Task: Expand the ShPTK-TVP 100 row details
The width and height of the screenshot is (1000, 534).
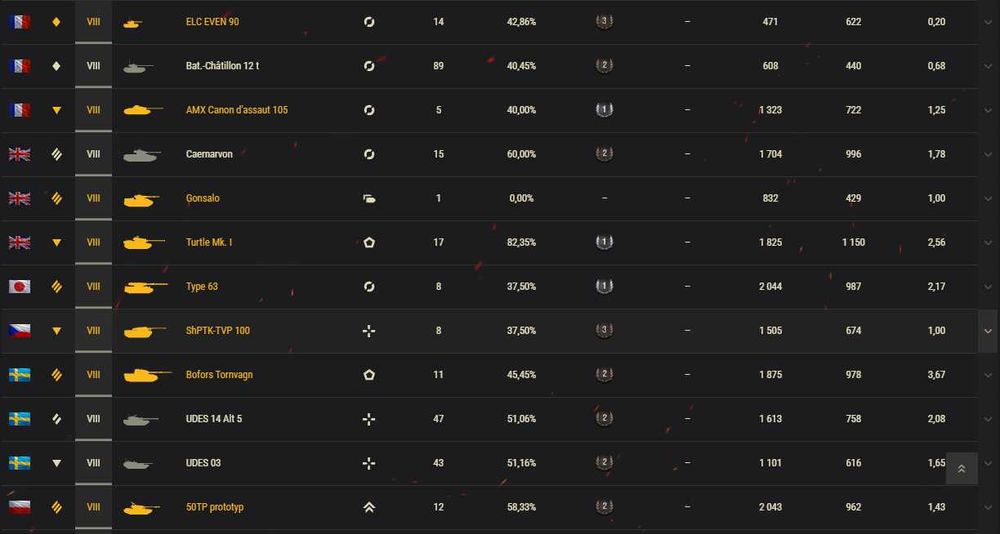Action: (x=988, y=330)
